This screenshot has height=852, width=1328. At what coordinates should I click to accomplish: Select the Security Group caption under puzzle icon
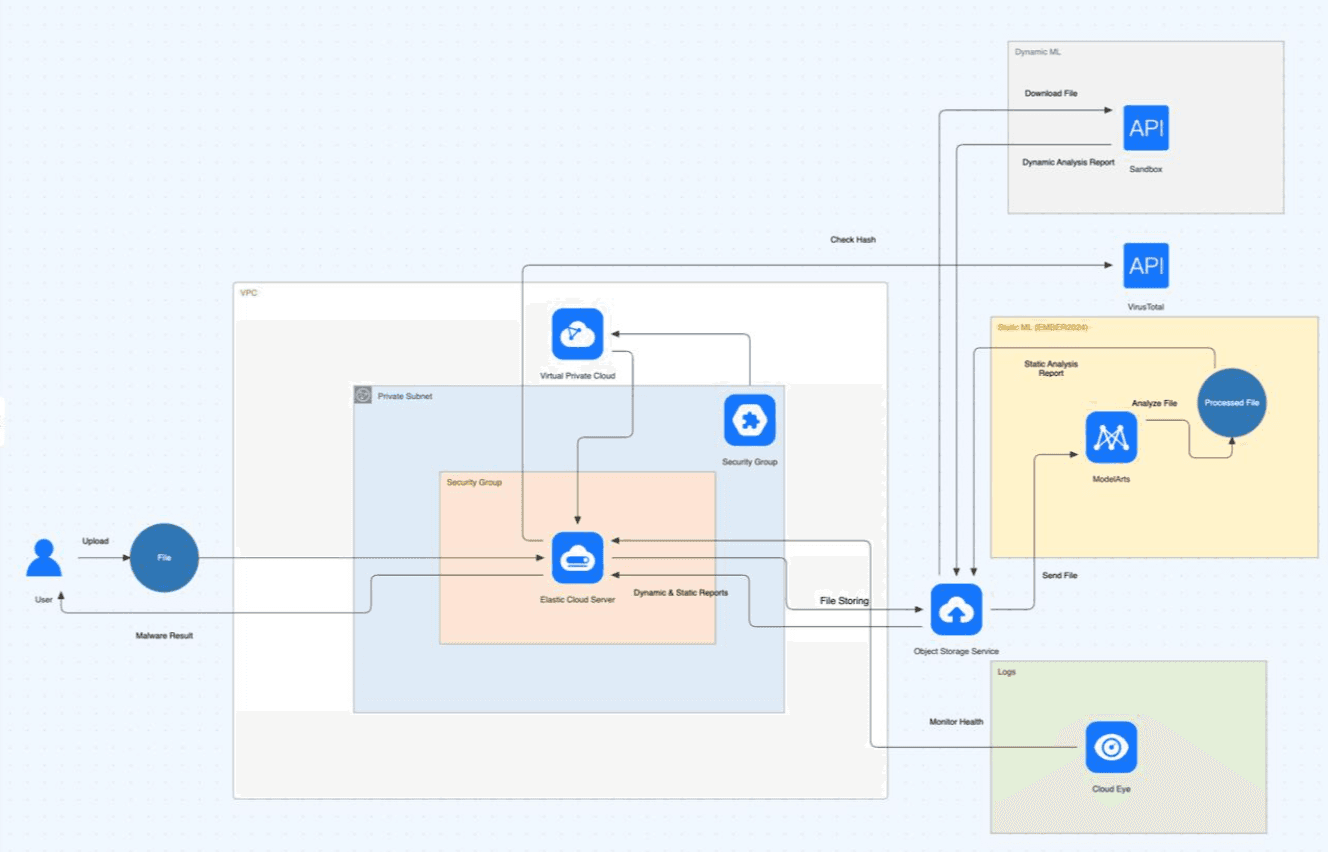[749, 462]
